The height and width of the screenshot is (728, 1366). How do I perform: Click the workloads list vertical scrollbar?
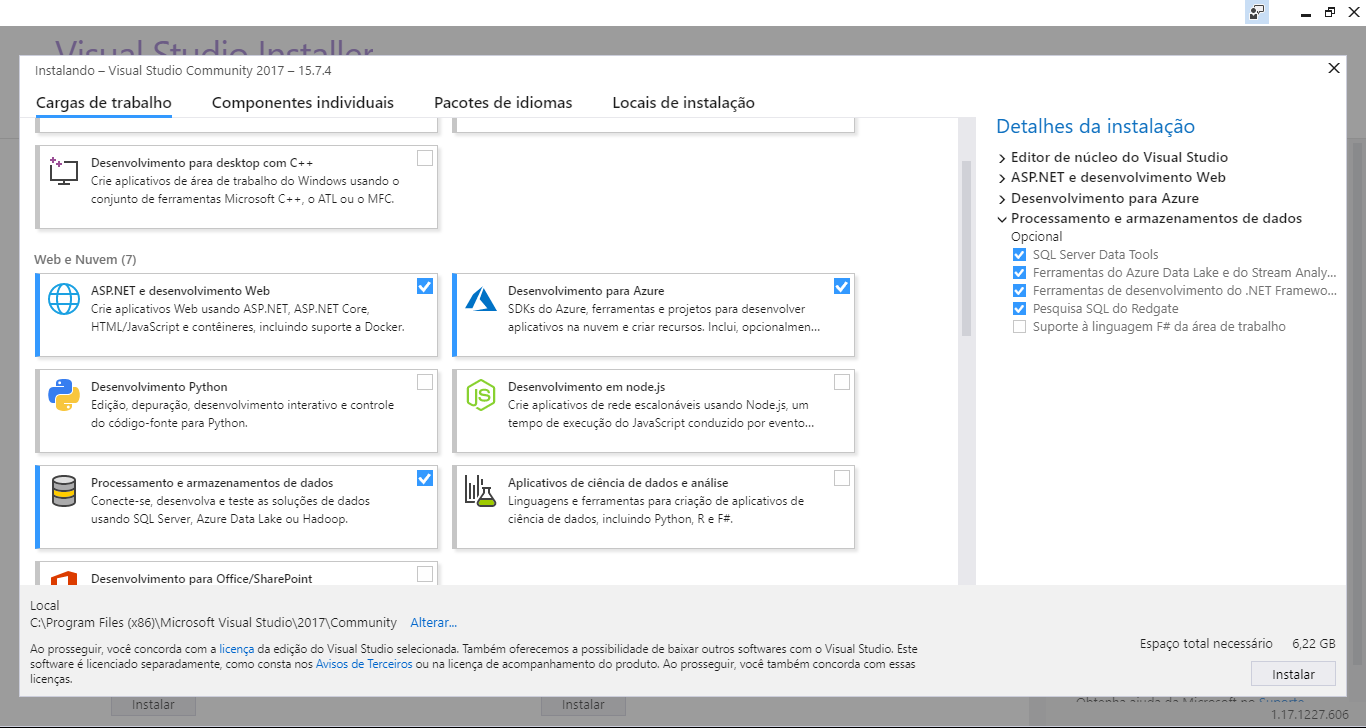coord(966,250)
